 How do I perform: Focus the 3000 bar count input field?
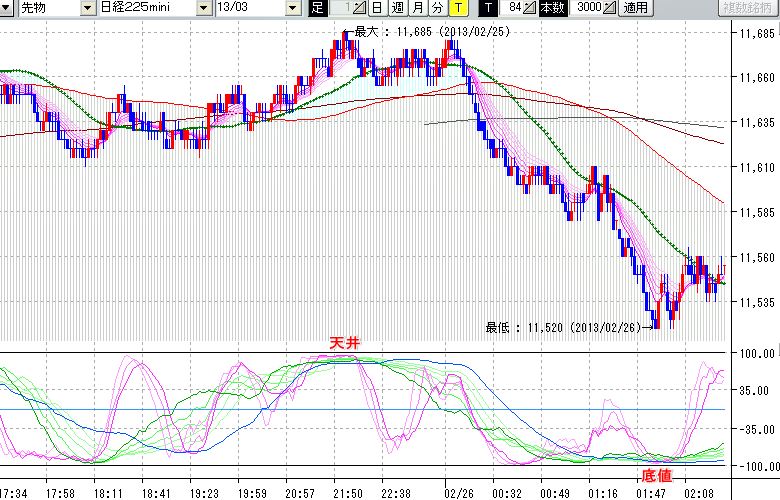[588, 9]
